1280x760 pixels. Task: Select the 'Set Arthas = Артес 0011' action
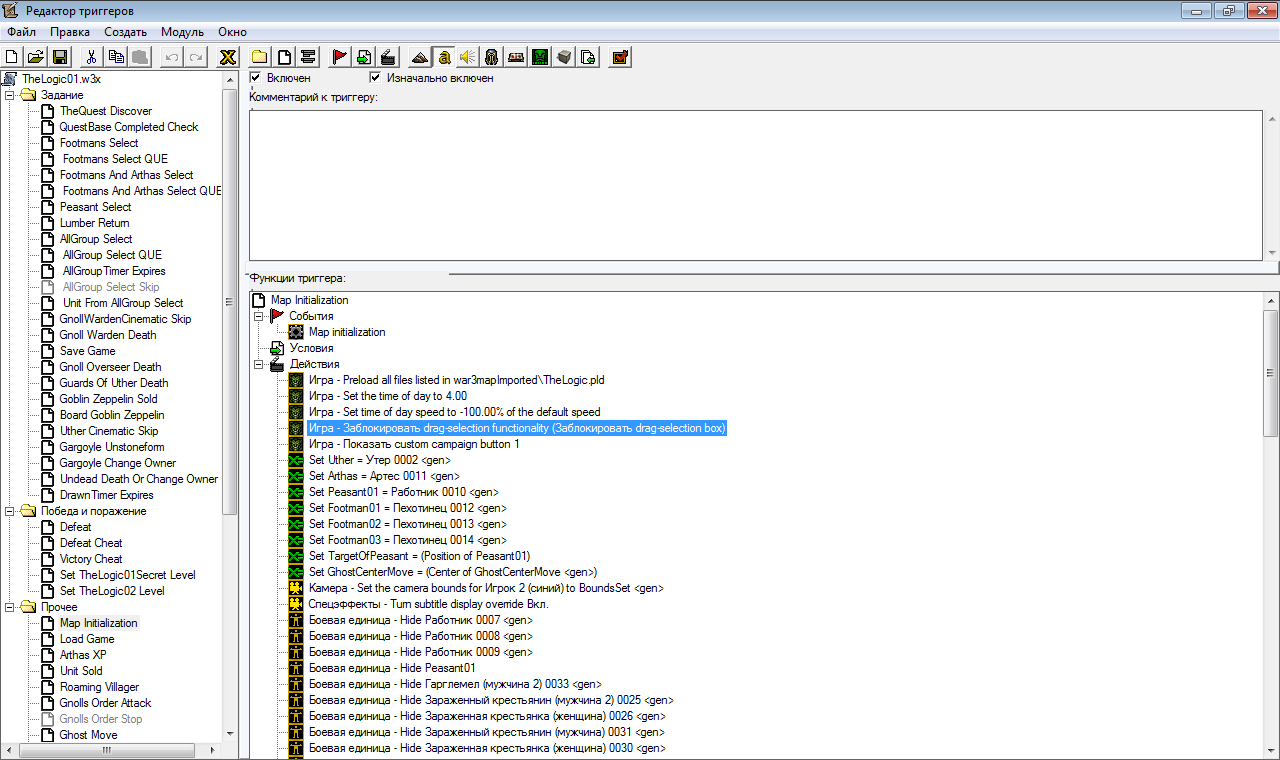[384, 476]
